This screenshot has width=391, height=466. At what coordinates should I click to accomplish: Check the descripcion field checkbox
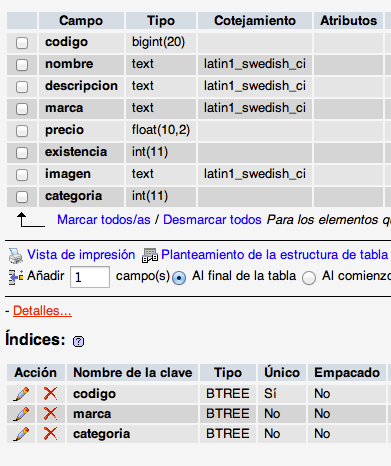click(x=22, y=87)
